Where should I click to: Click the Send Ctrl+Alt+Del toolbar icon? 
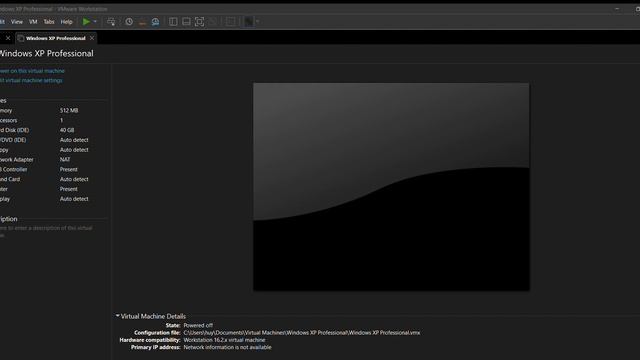tap(111, 22)
